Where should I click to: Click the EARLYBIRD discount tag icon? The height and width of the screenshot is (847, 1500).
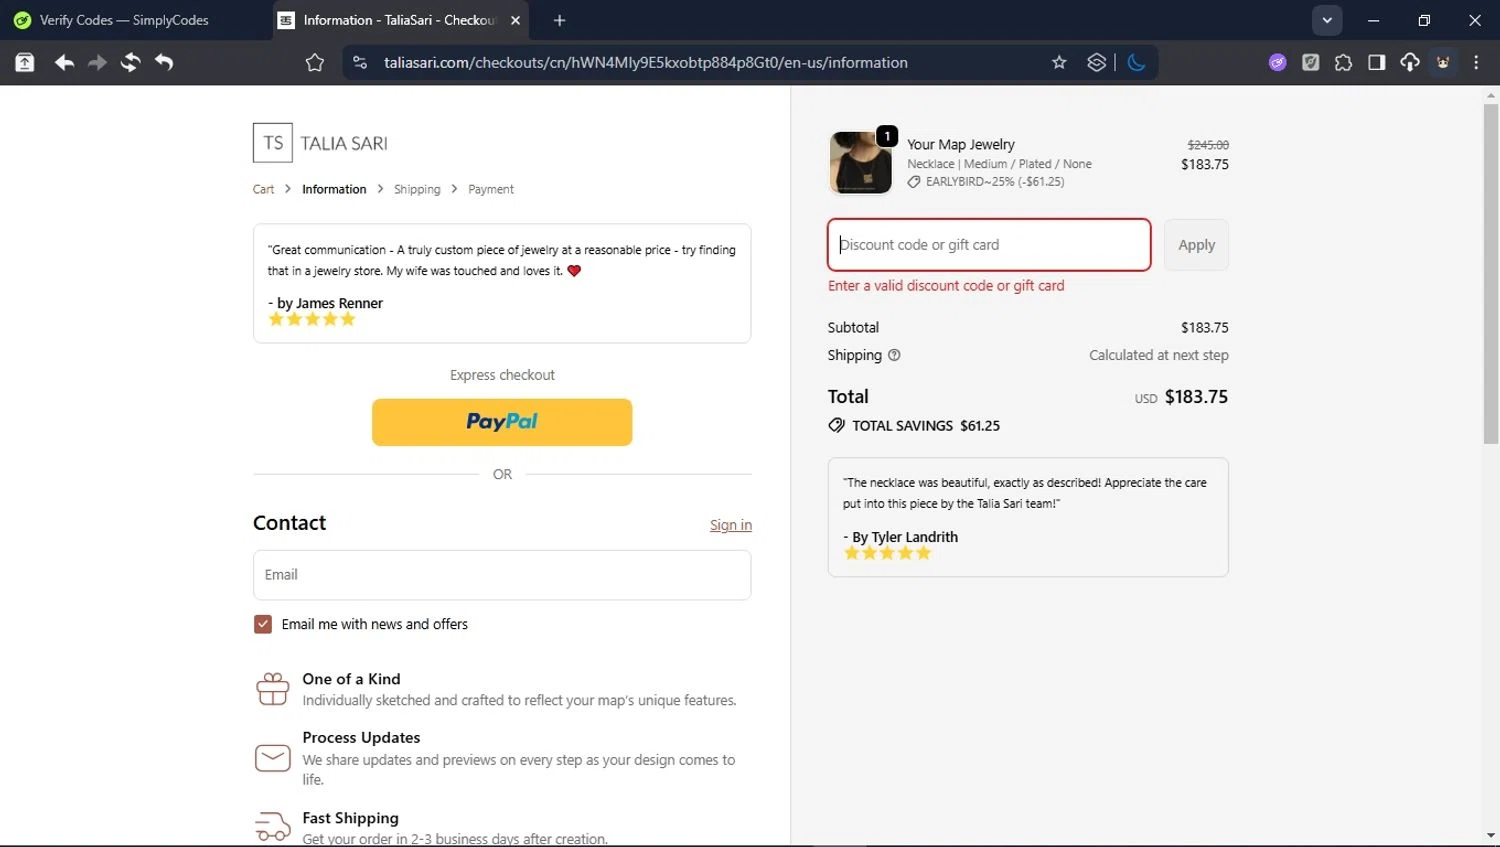pyautogui.click(x=914, y=182)
